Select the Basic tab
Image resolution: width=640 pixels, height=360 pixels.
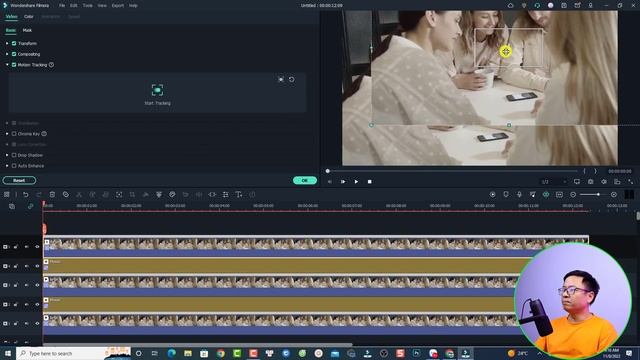pyautogui.click(x=11, y=30)
